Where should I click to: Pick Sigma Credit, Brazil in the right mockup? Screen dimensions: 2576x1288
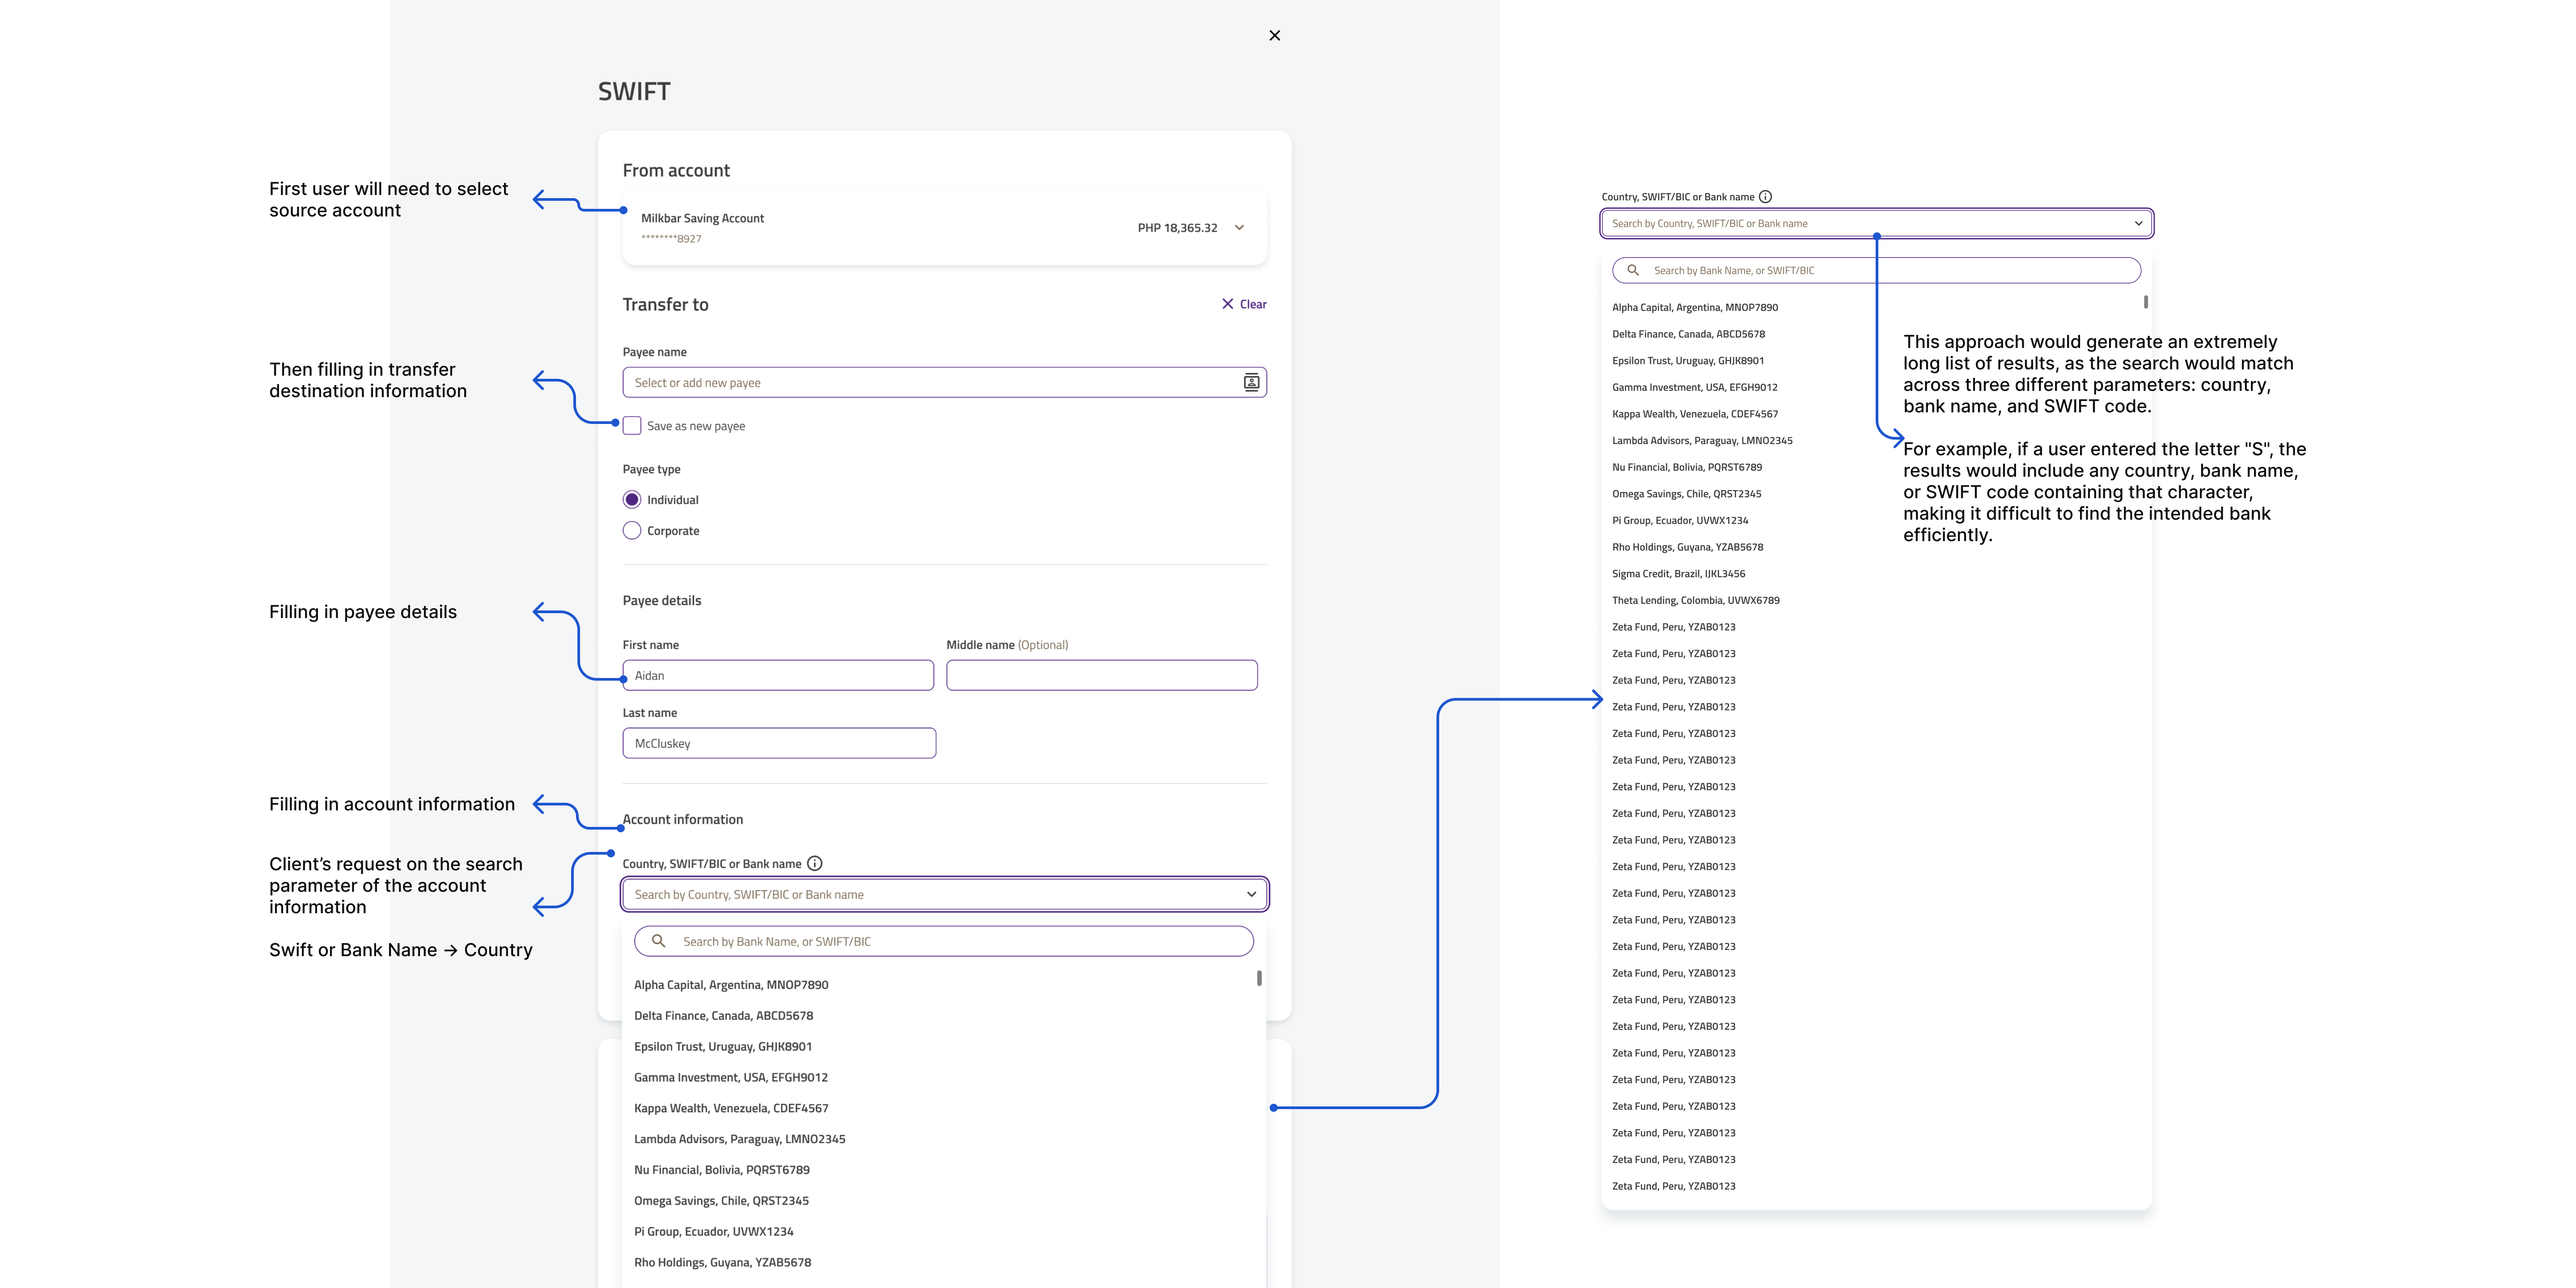click(1679, 574)
